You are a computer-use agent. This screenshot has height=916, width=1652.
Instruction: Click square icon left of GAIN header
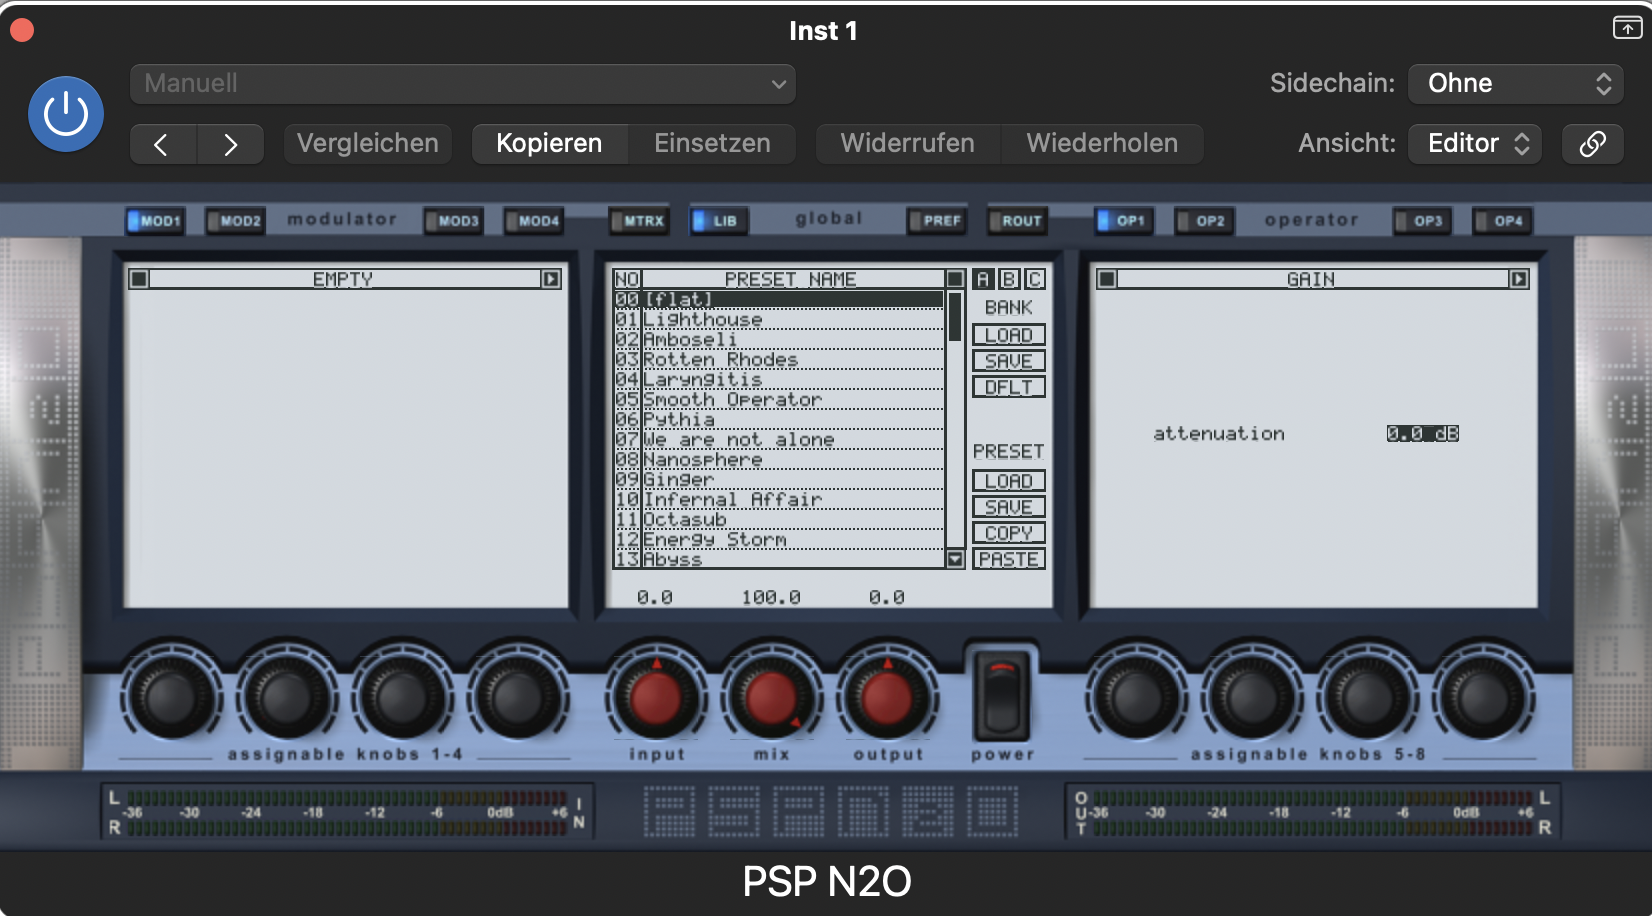(1107, 279)
